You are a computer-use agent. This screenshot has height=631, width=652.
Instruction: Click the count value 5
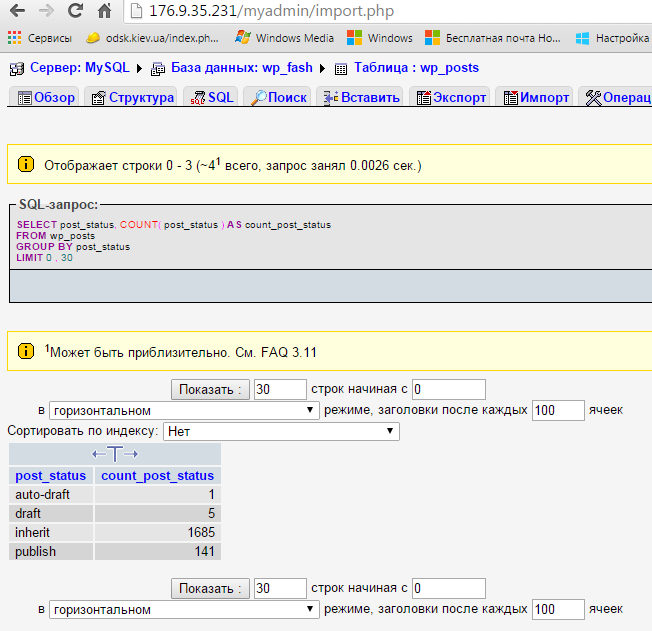211,513
